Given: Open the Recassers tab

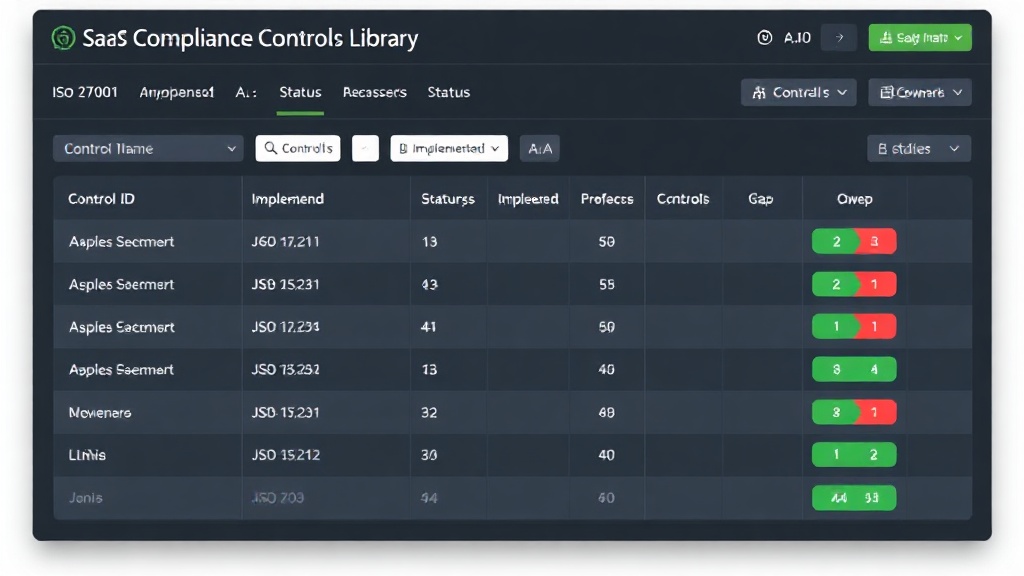Looking at the screenshot, I should [x=374, y=92].
